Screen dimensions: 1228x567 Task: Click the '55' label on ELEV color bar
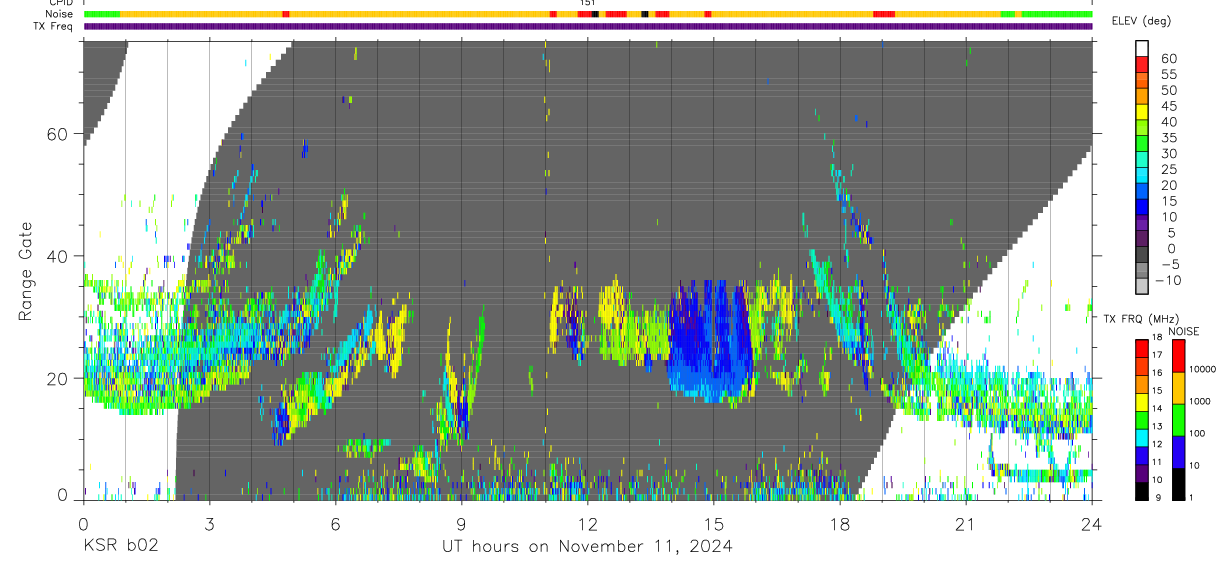pyautogui.click(x=1168, y=75)
